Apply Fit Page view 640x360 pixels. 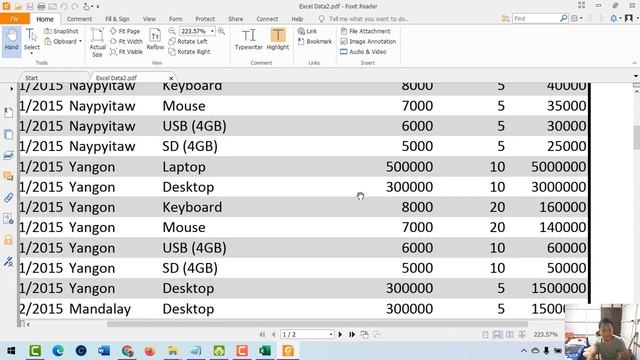tap(125, 31)
